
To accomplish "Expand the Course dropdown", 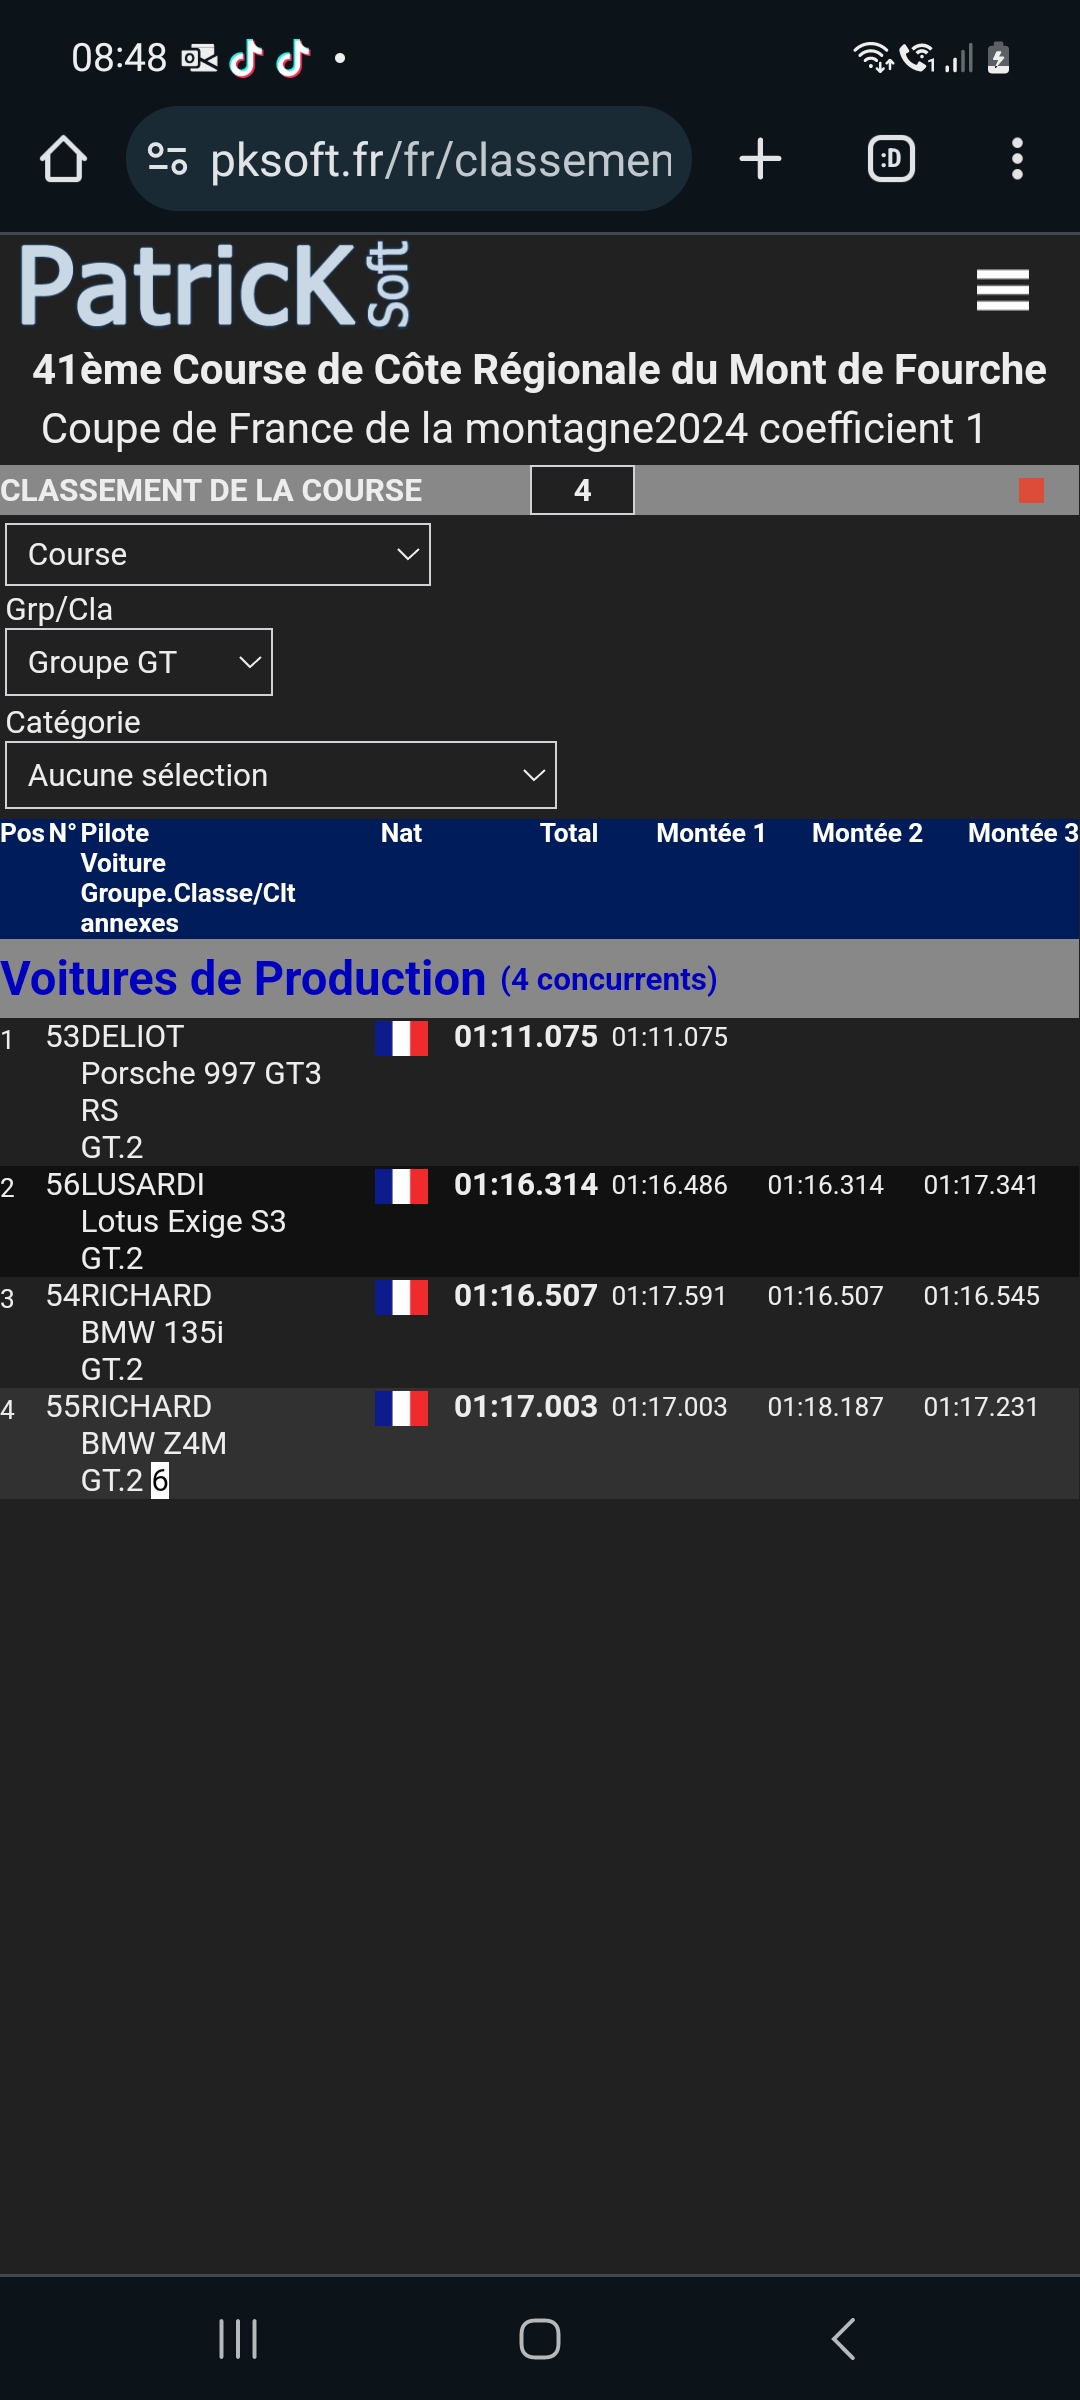I will (218, 554).
